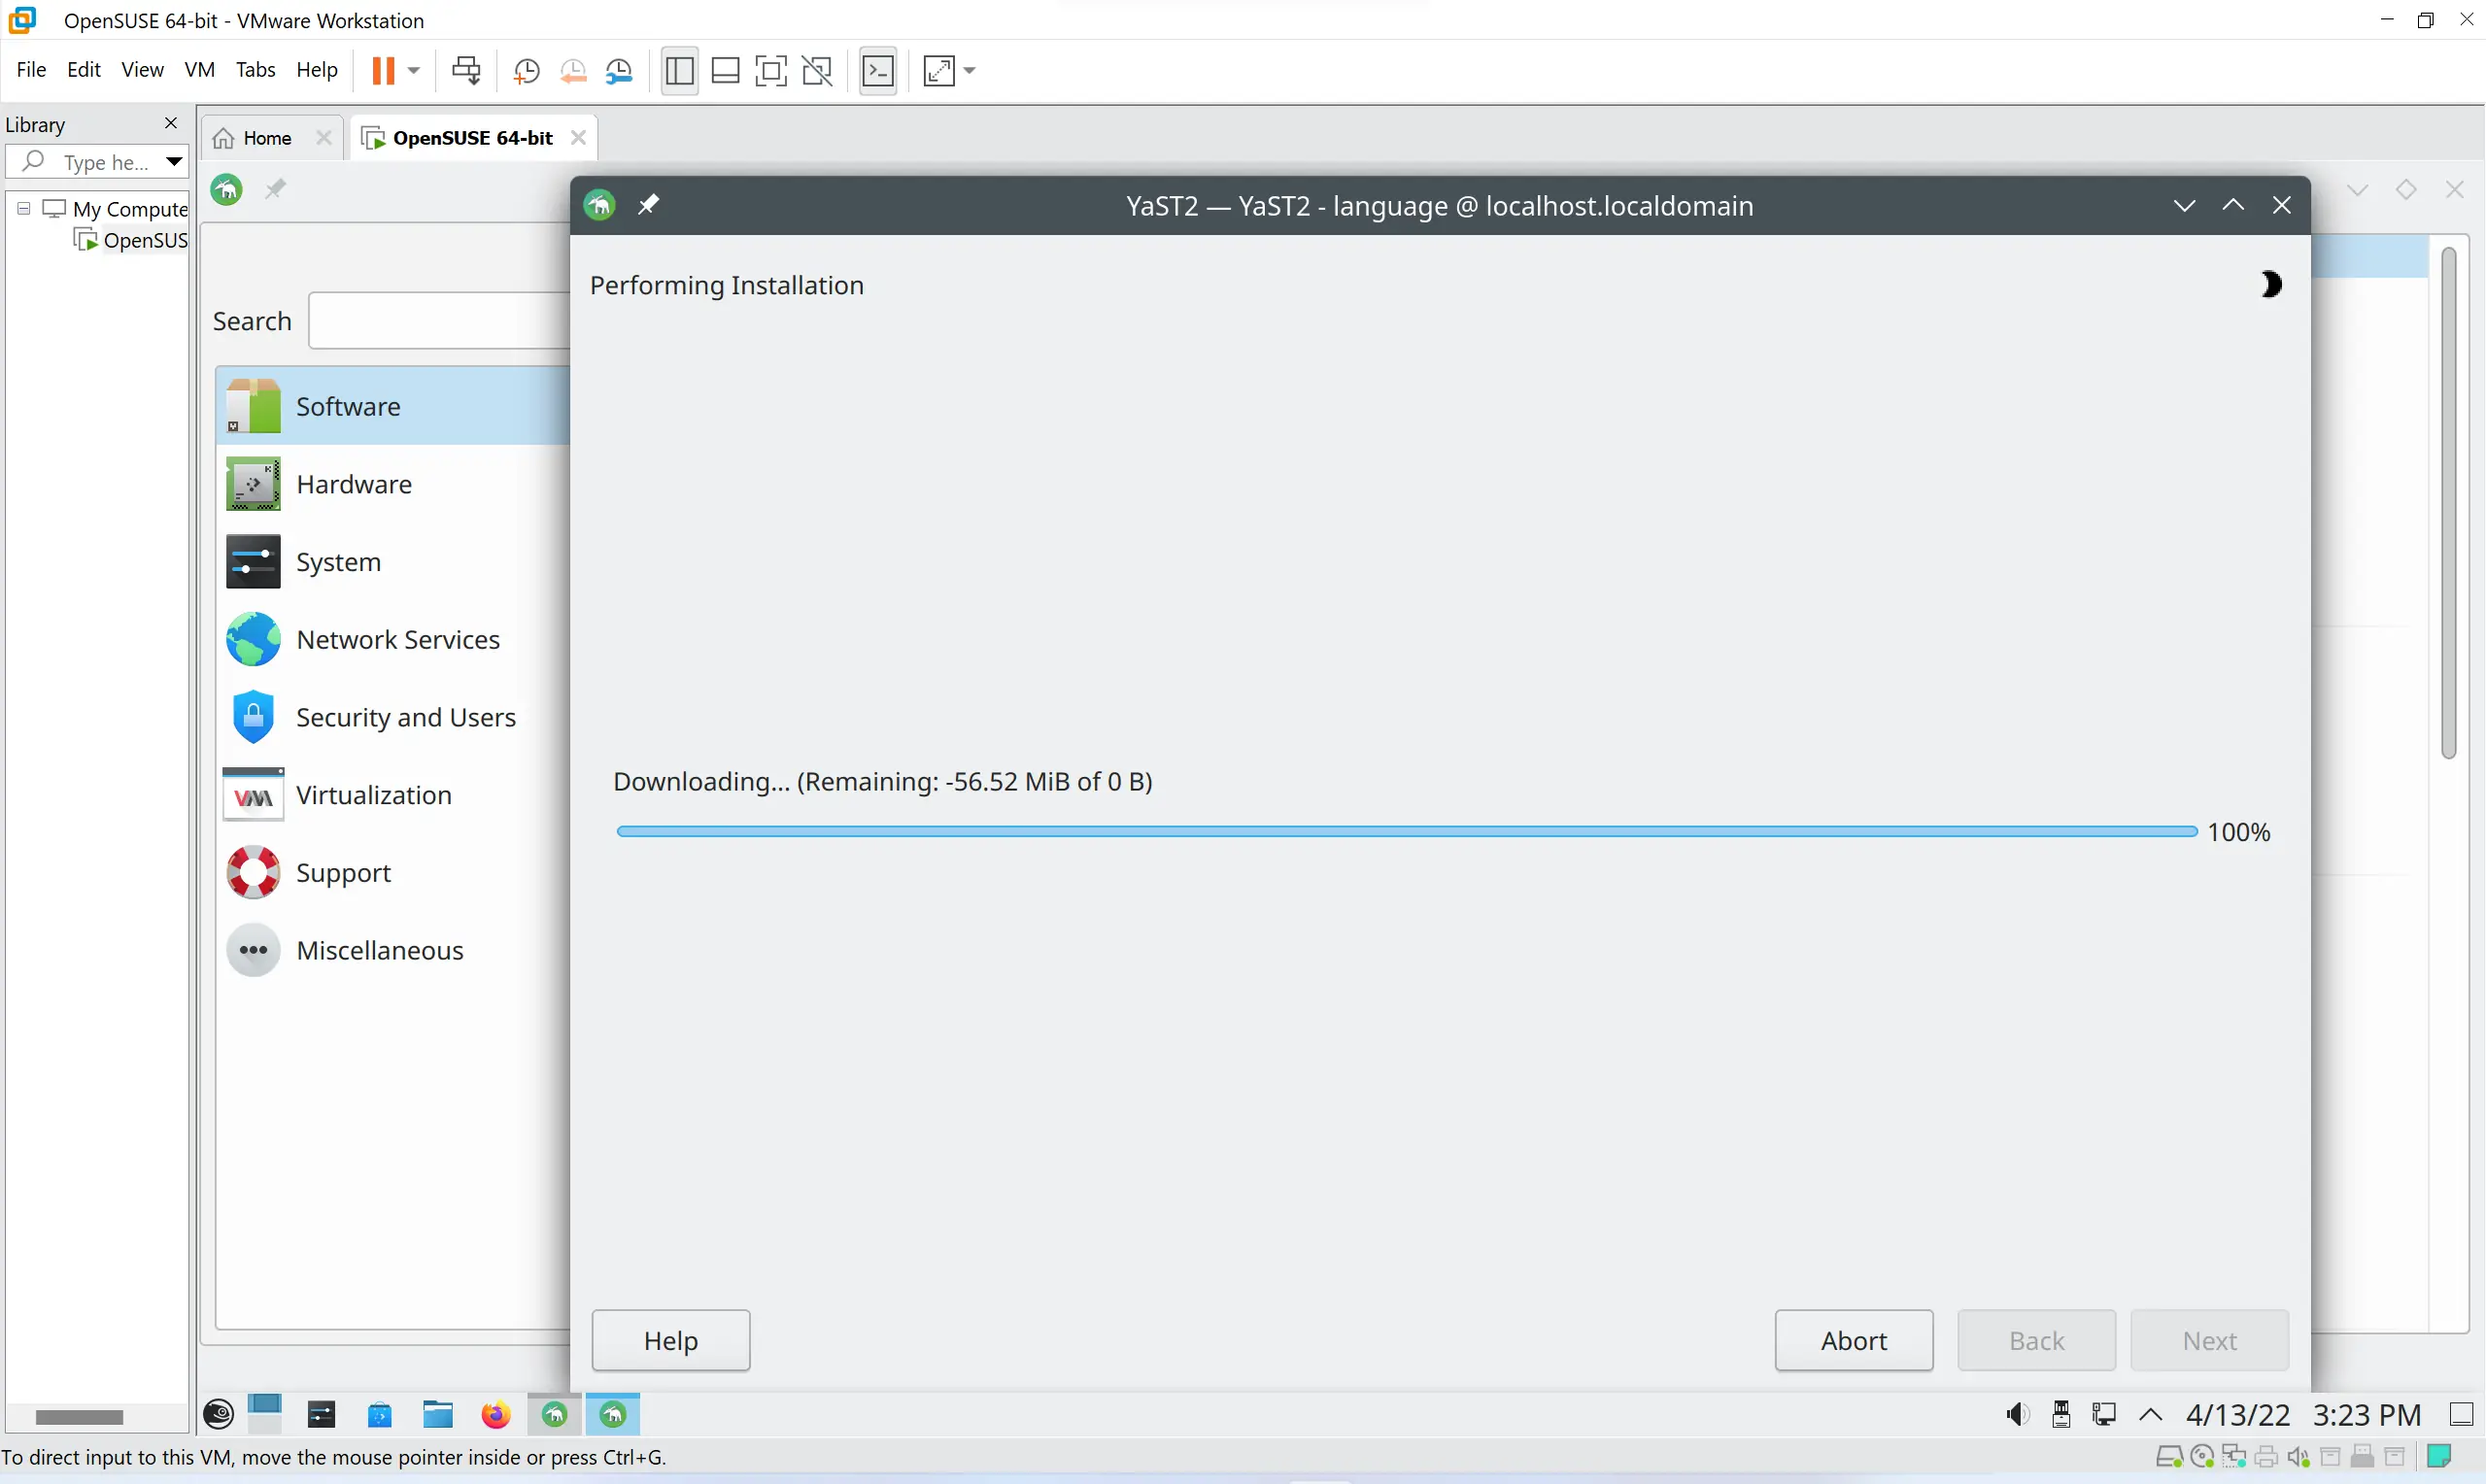Toggle the YaST window pin icon
Image resolution: width=2486 pixels, height=1484 pixels.
(649, 205)
